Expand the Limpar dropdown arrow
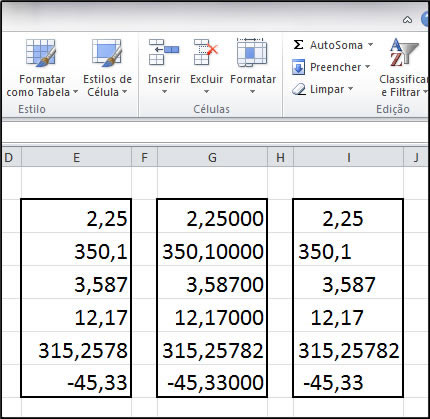This screenshot has width=430, height=419. (350, 89)
